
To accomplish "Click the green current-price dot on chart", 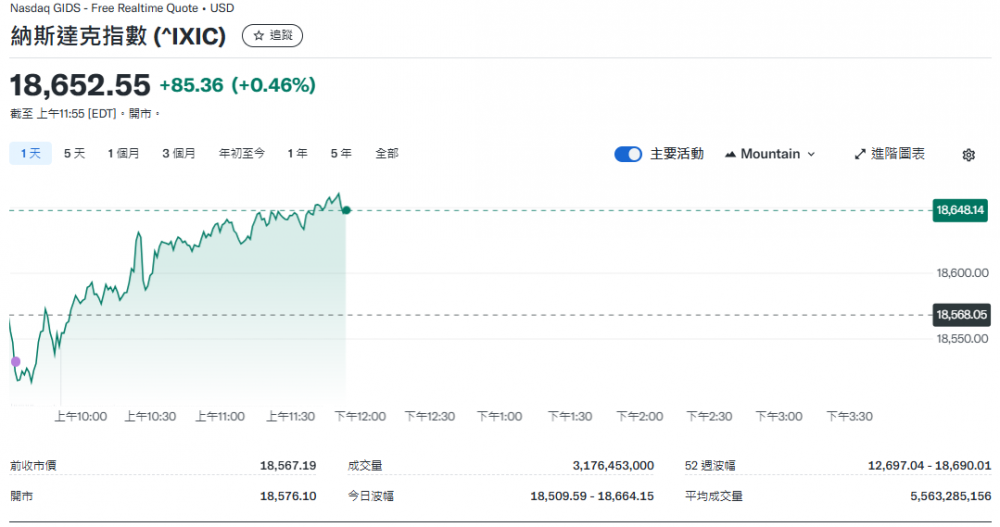I will 346,210.
